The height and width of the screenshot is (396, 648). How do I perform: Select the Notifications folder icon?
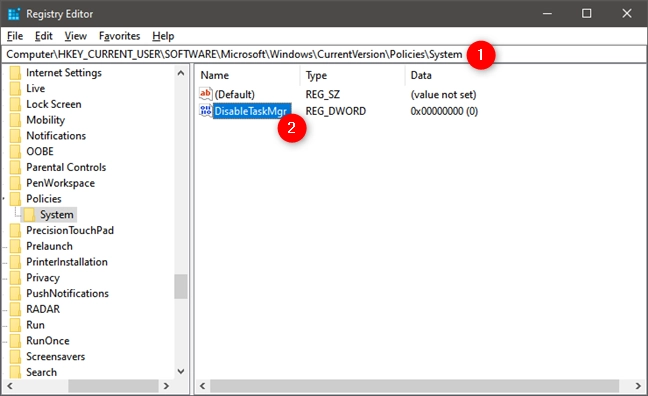point(15,136)
